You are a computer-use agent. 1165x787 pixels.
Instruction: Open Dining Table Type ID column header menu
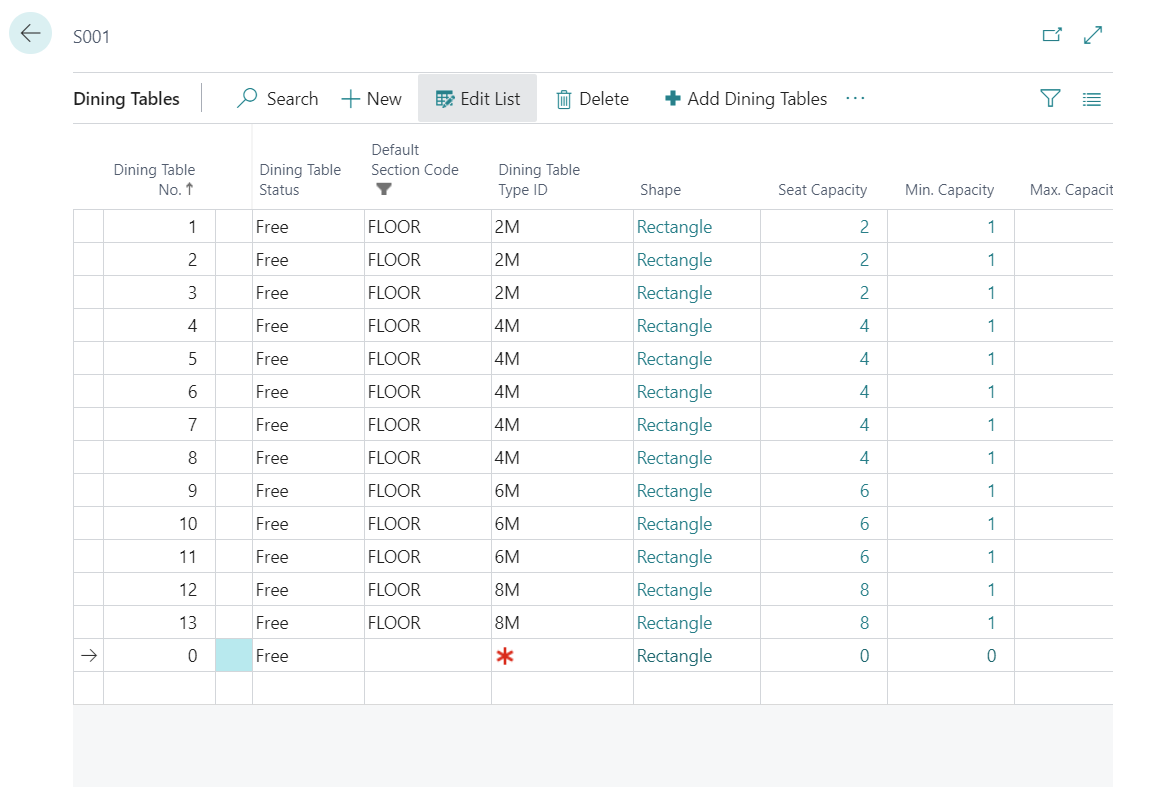pos(539,179)
